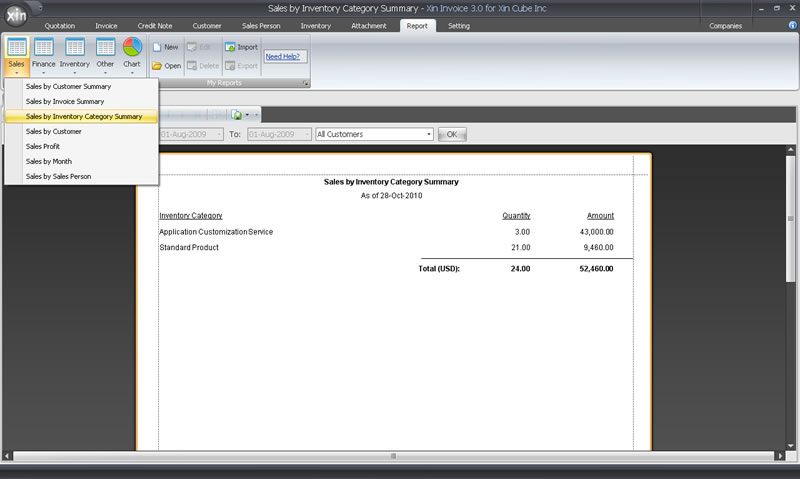The image size is (800, 479).
Task: Click the scroll down arrow
Action: point(790,445)
